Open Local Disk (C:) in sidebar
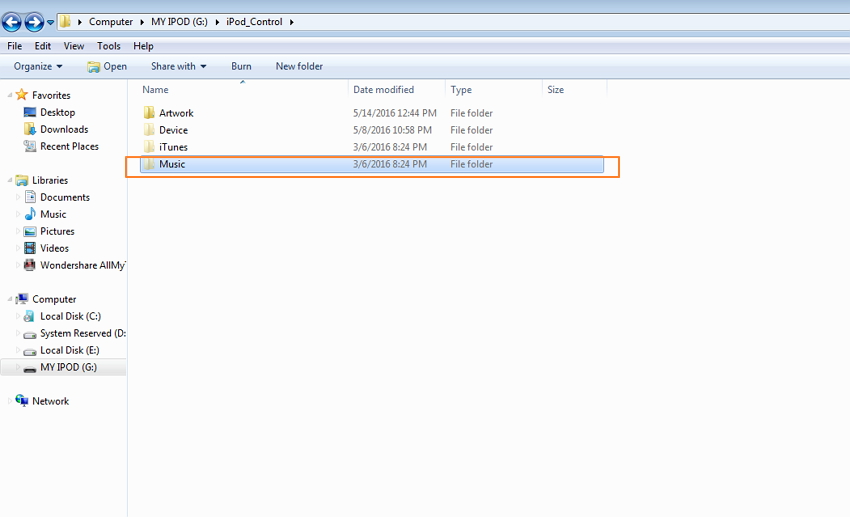 pos(70,316)
